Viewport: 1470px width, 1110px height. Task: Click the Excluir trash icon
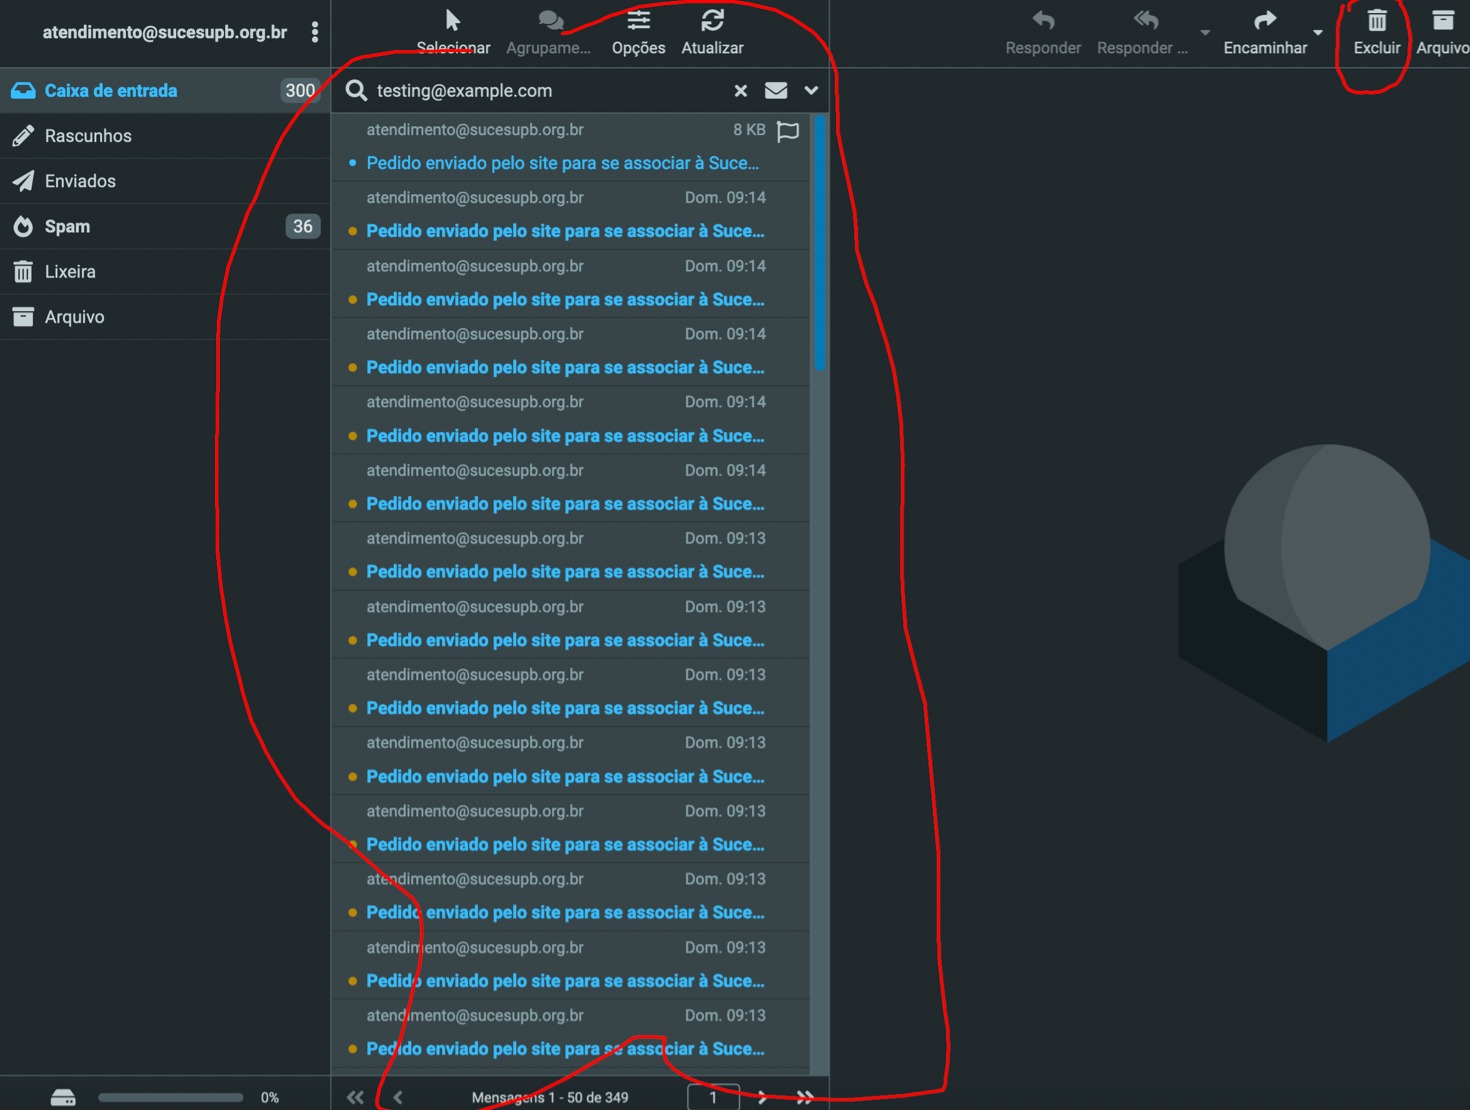click(x=1377, y=20)
